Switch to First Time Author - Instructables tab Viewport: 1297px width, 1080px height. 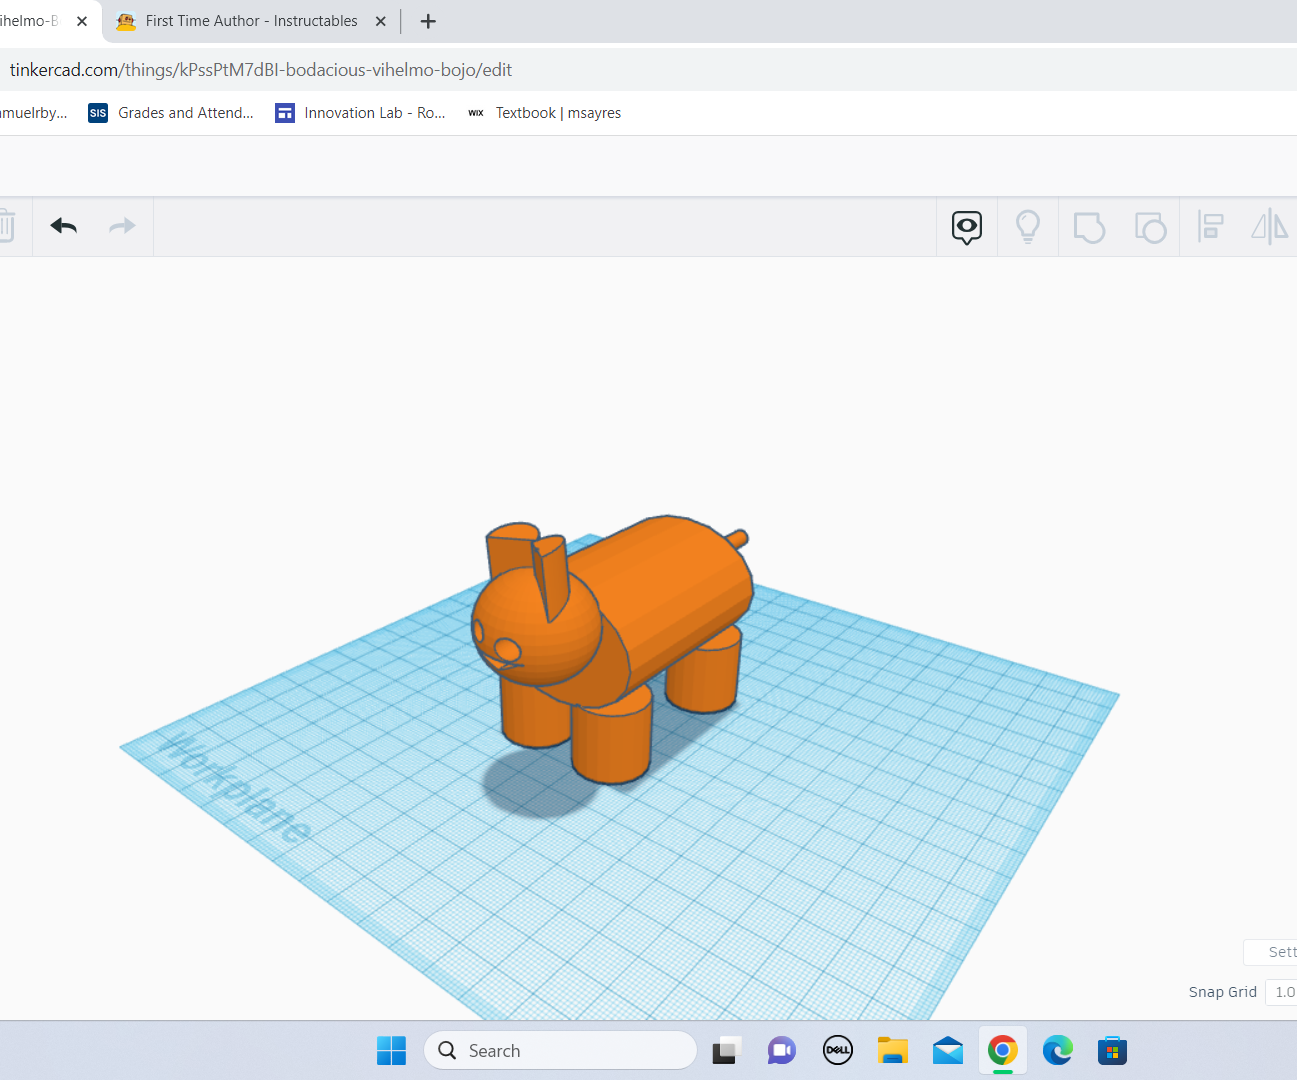pos(251,21)
